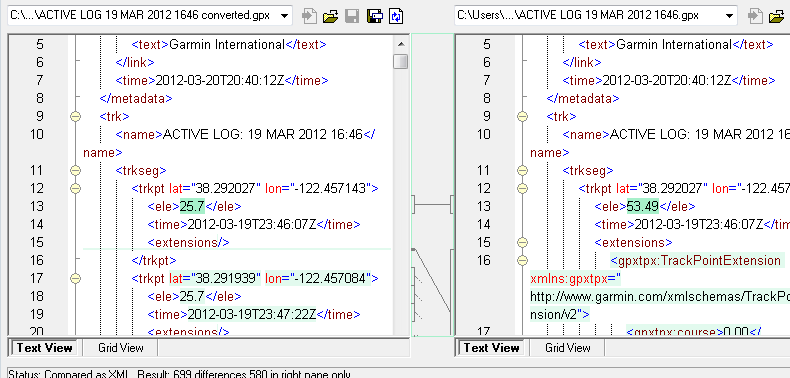790x378 pixels.
Task: Collapse the trkseg node in left pane
Action: coord(76,170)
